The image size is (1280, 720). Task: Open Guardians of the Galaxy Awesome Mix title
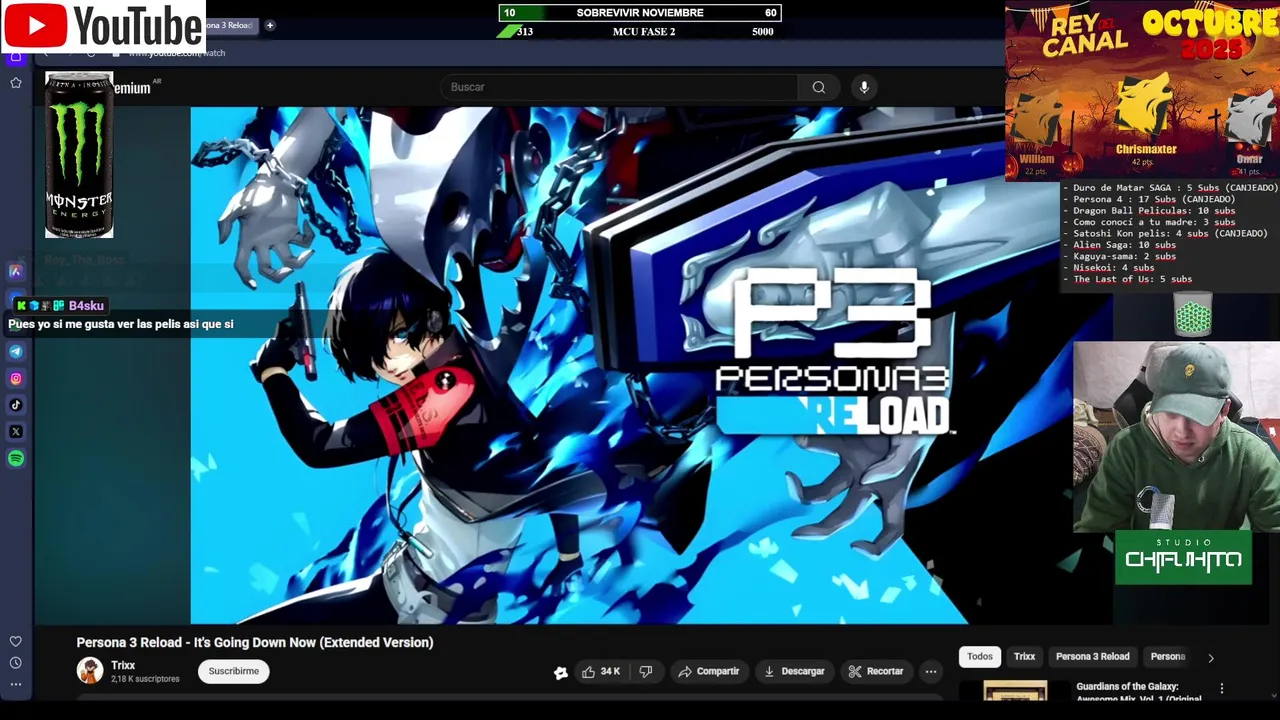pyautogui.click(x=1139, y=692)
